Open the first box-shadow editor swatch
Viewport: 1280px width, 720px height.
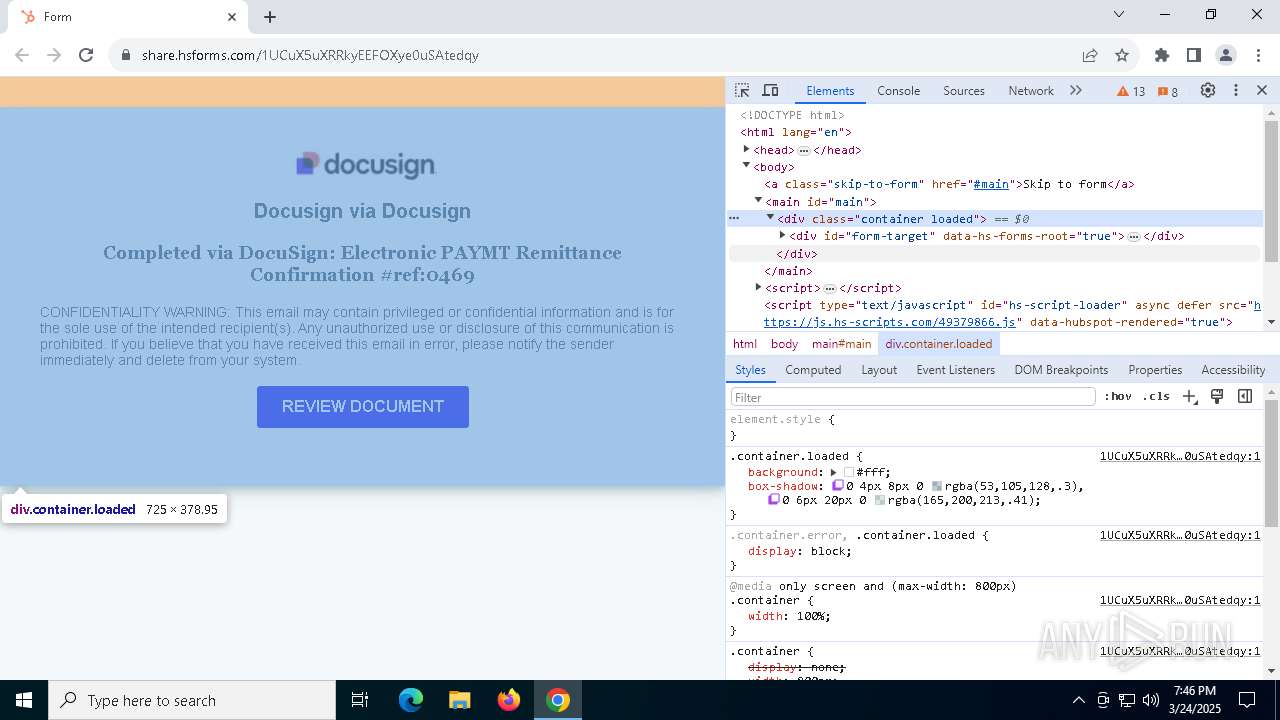tap(838, 486)
